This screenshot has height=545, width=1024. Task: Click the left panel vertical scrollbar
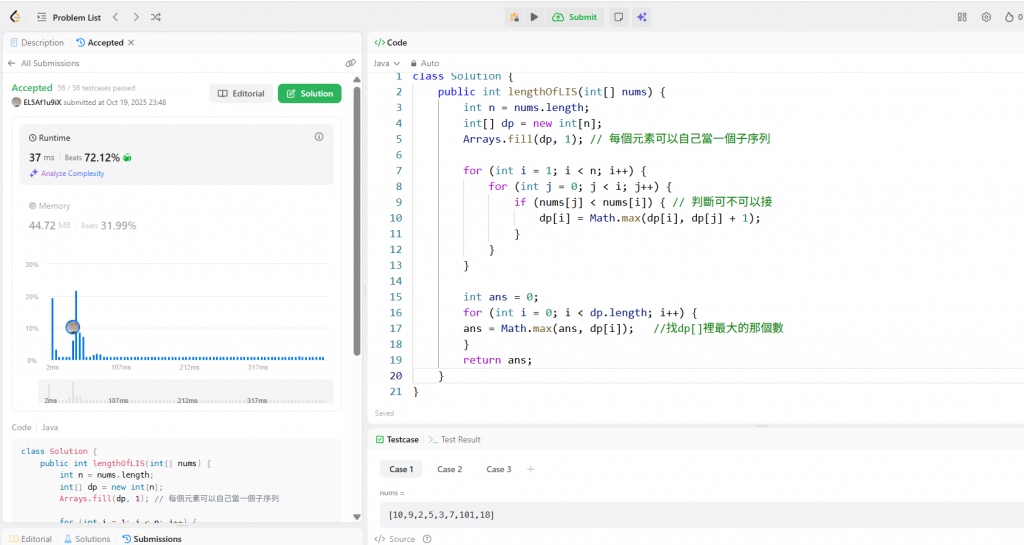[357, 219]
